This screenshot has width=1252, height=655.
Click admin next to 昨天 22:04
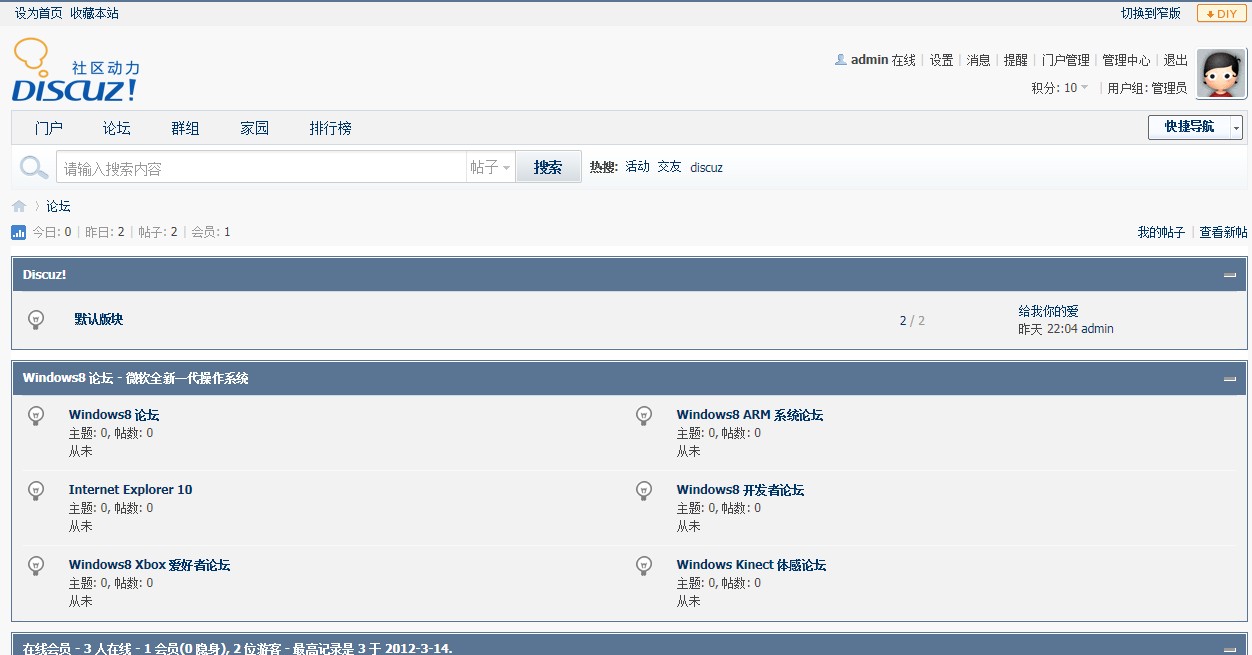tap(1097, 329)
